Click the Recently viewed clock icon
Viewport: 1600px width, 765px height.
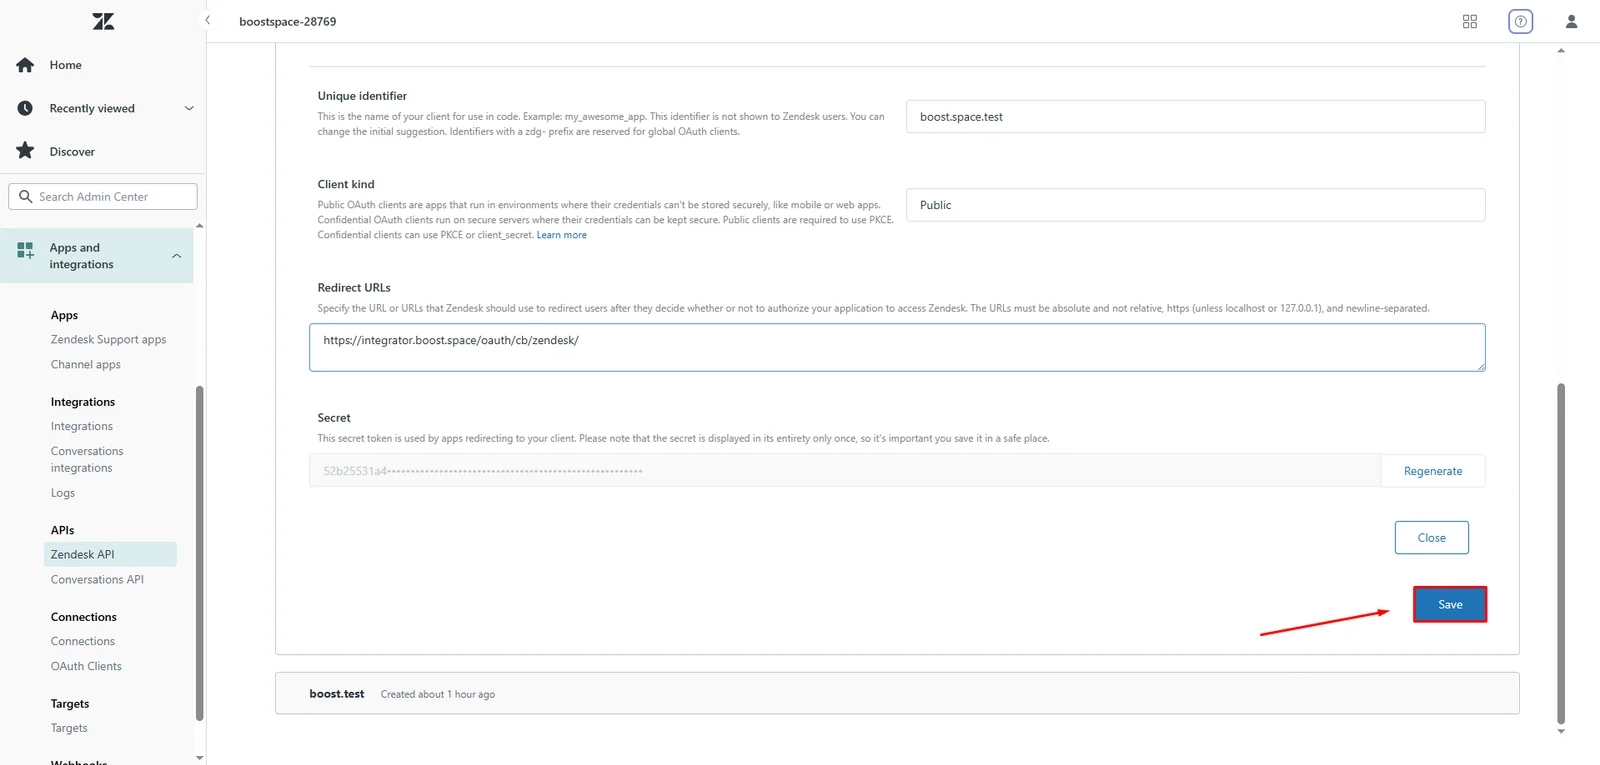click(x=25, y=108)
